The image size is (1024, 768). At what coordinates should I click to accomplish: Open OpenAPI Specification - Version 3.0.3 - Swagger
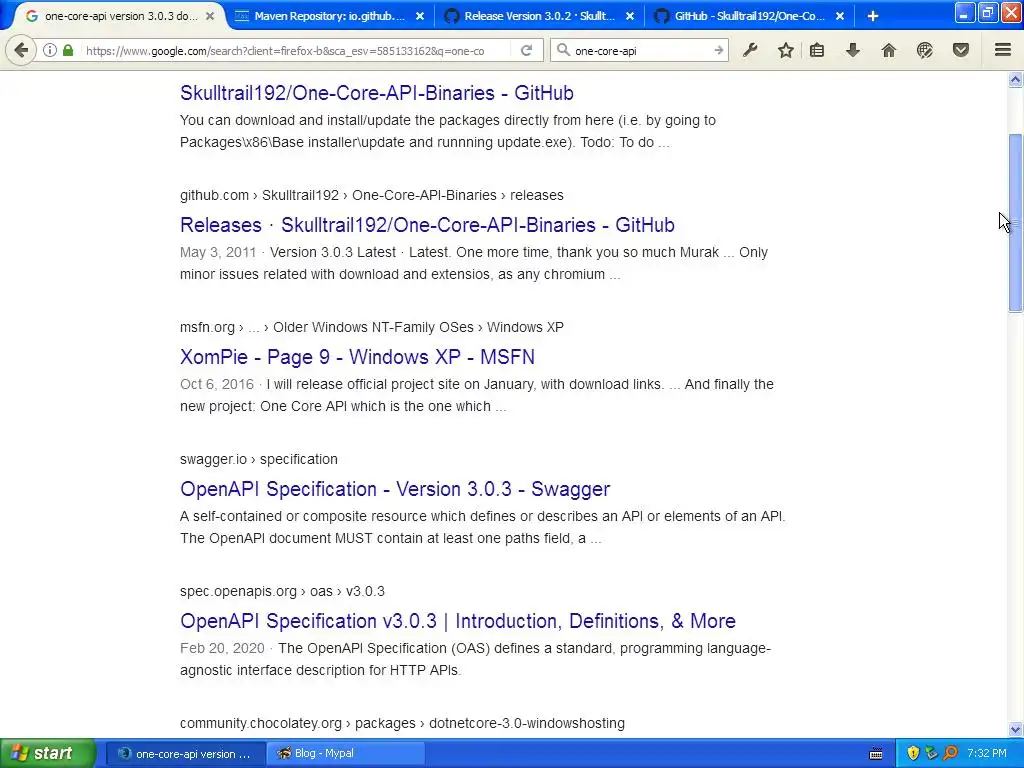click(395, 488)
